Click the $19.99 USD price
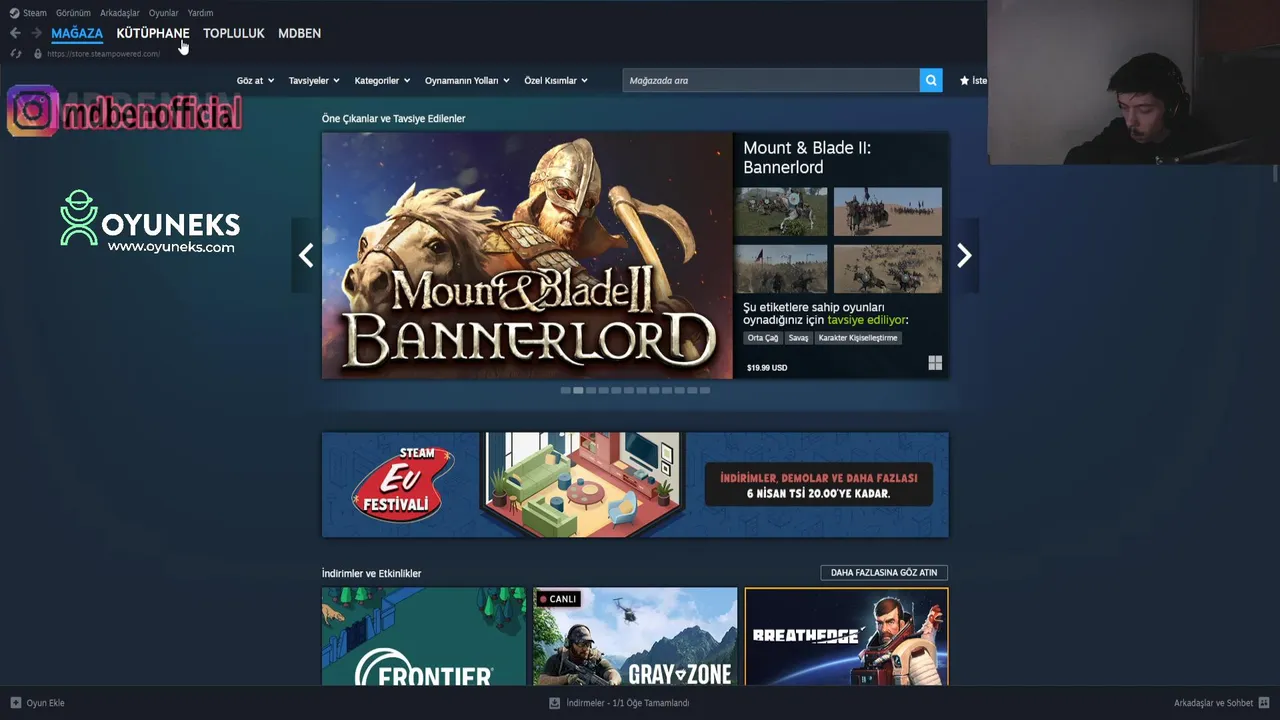 767,368
